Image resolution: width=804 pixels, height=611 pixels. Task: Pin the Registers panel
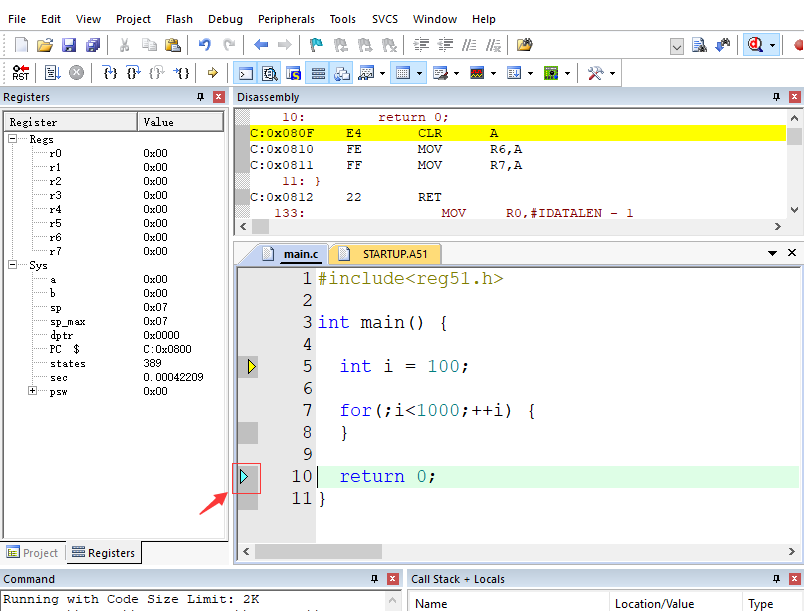point(200,97)
